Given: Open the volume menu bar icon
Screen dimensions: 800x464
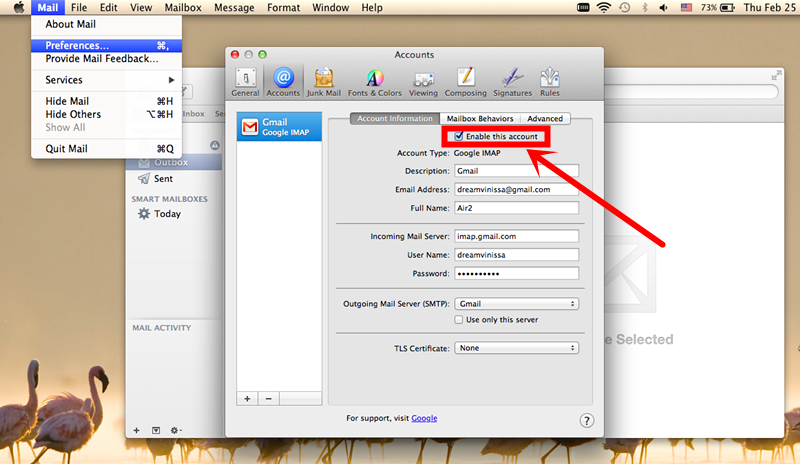Looking at the screenshot, I should (663, 8).
